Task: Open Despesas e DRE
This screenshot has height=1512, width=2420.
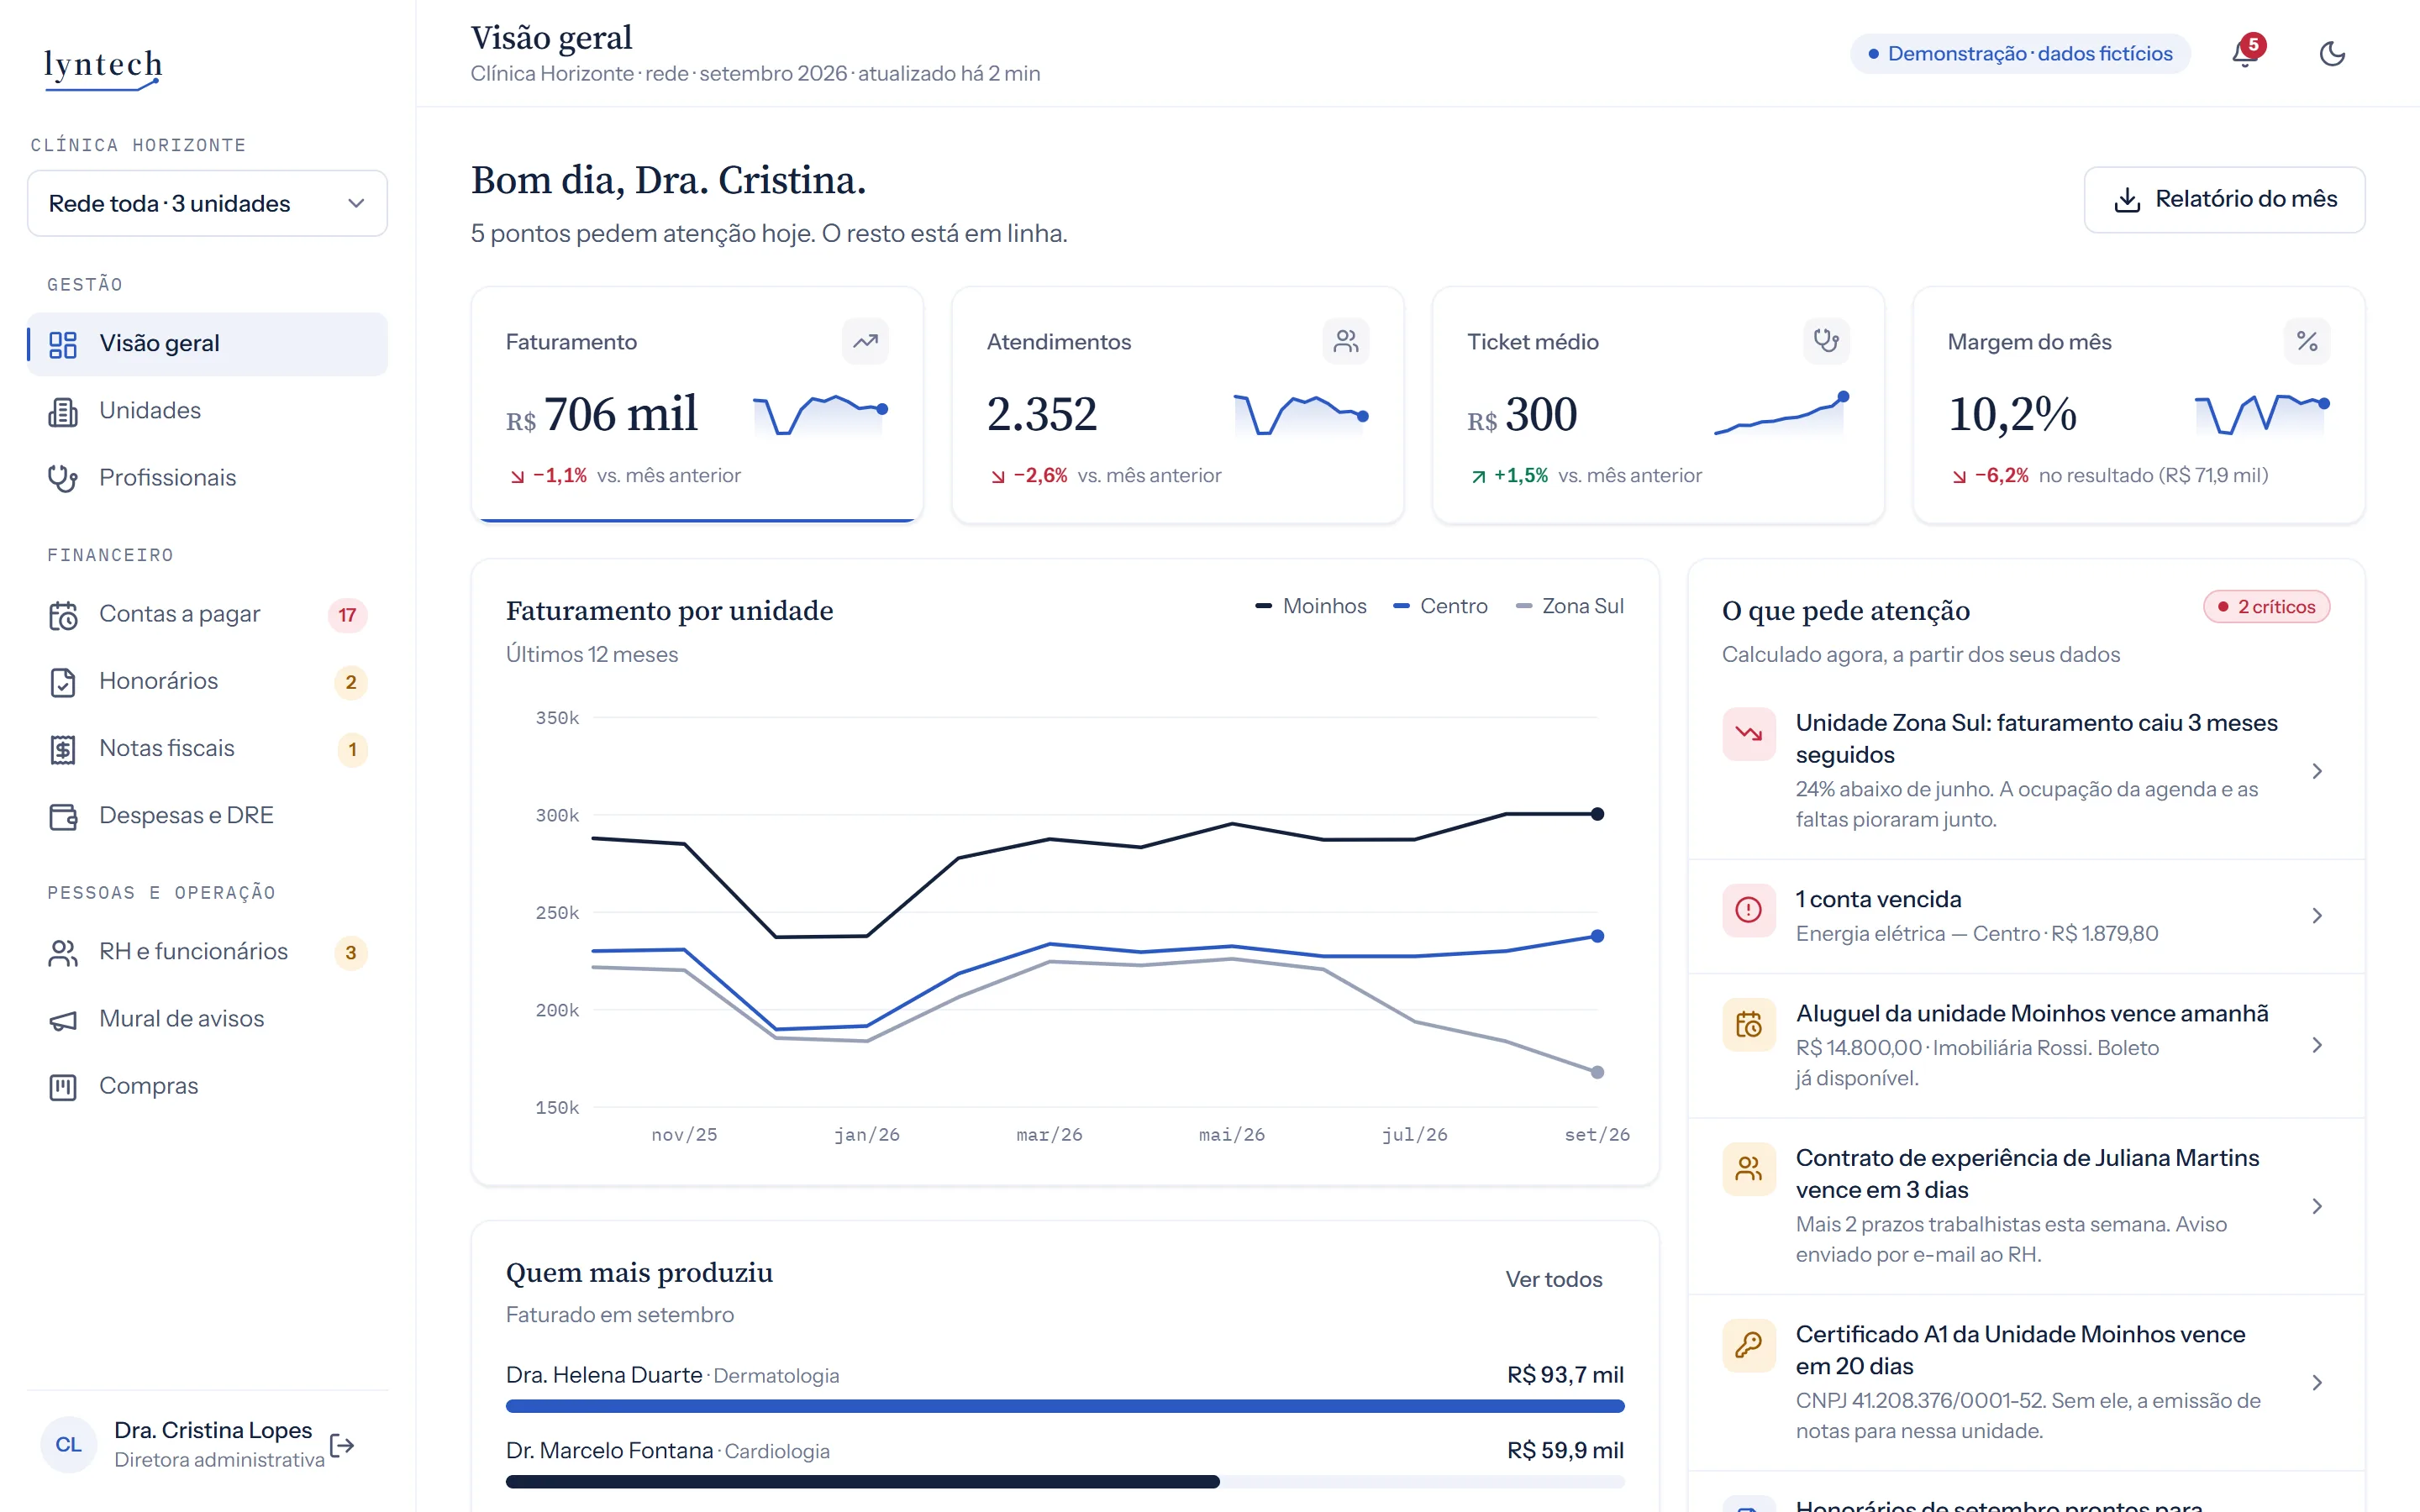Action: pyautogui.click(x=207, y=816)
